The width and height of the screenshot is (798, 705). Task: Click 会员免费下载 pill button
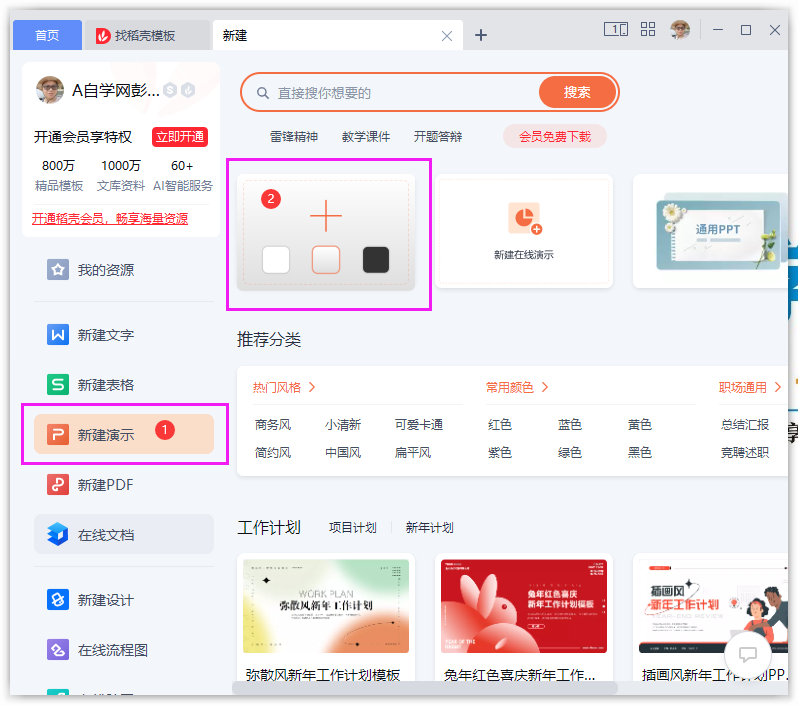pos(555,136)
